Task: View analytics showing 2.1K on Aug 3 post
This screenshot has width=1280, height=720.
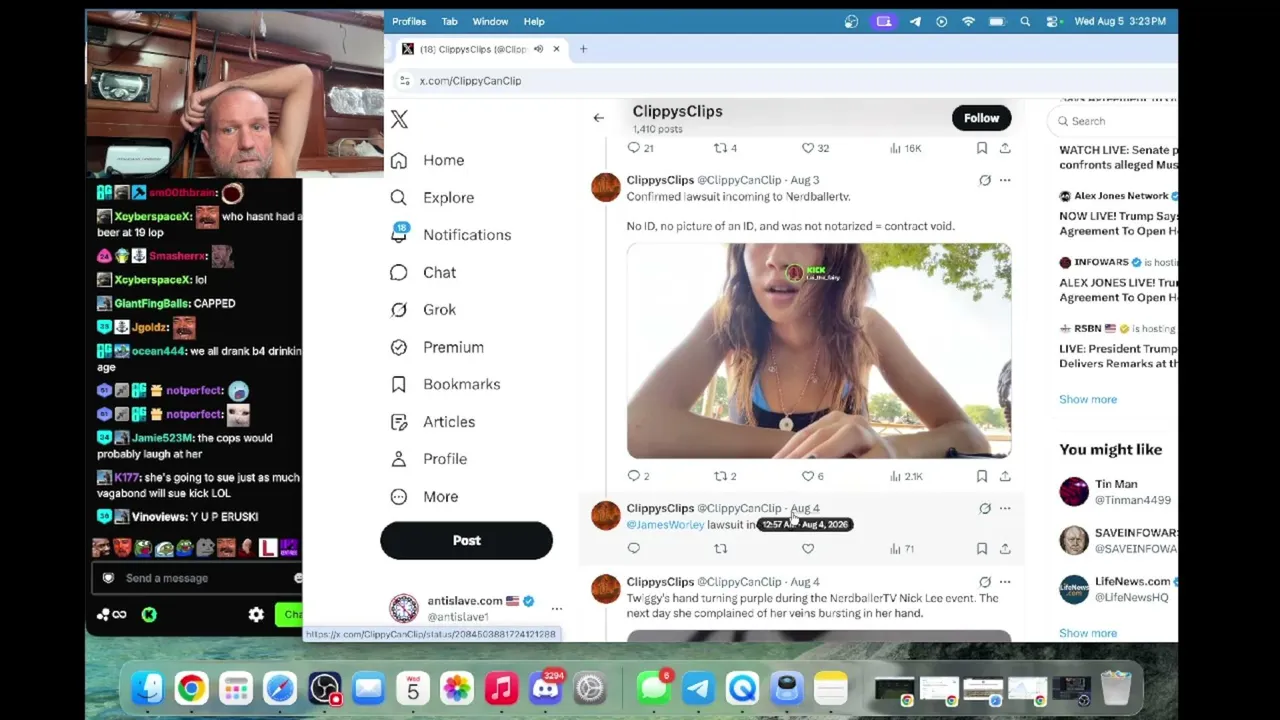Action: click(x=905, y=476)
